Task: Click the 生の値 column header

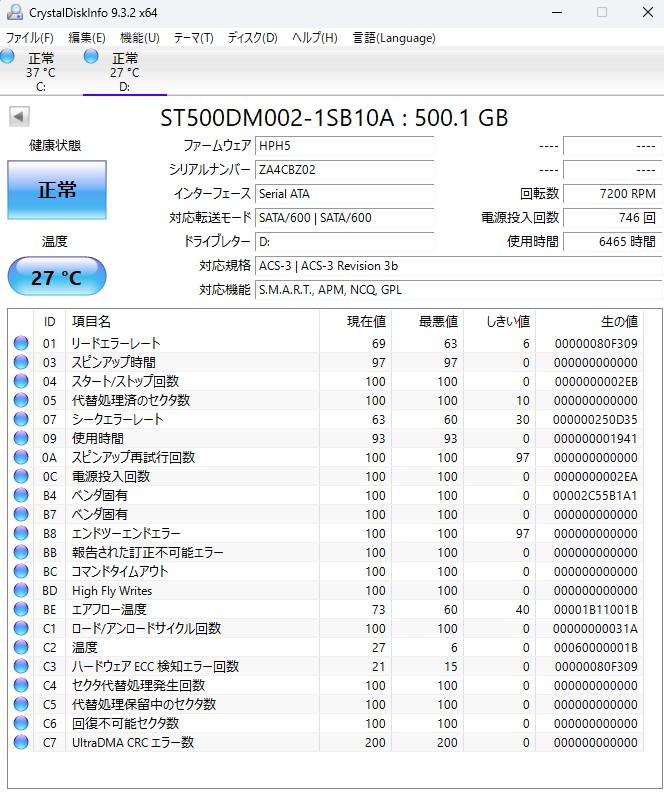Action: tap(590, 322)
